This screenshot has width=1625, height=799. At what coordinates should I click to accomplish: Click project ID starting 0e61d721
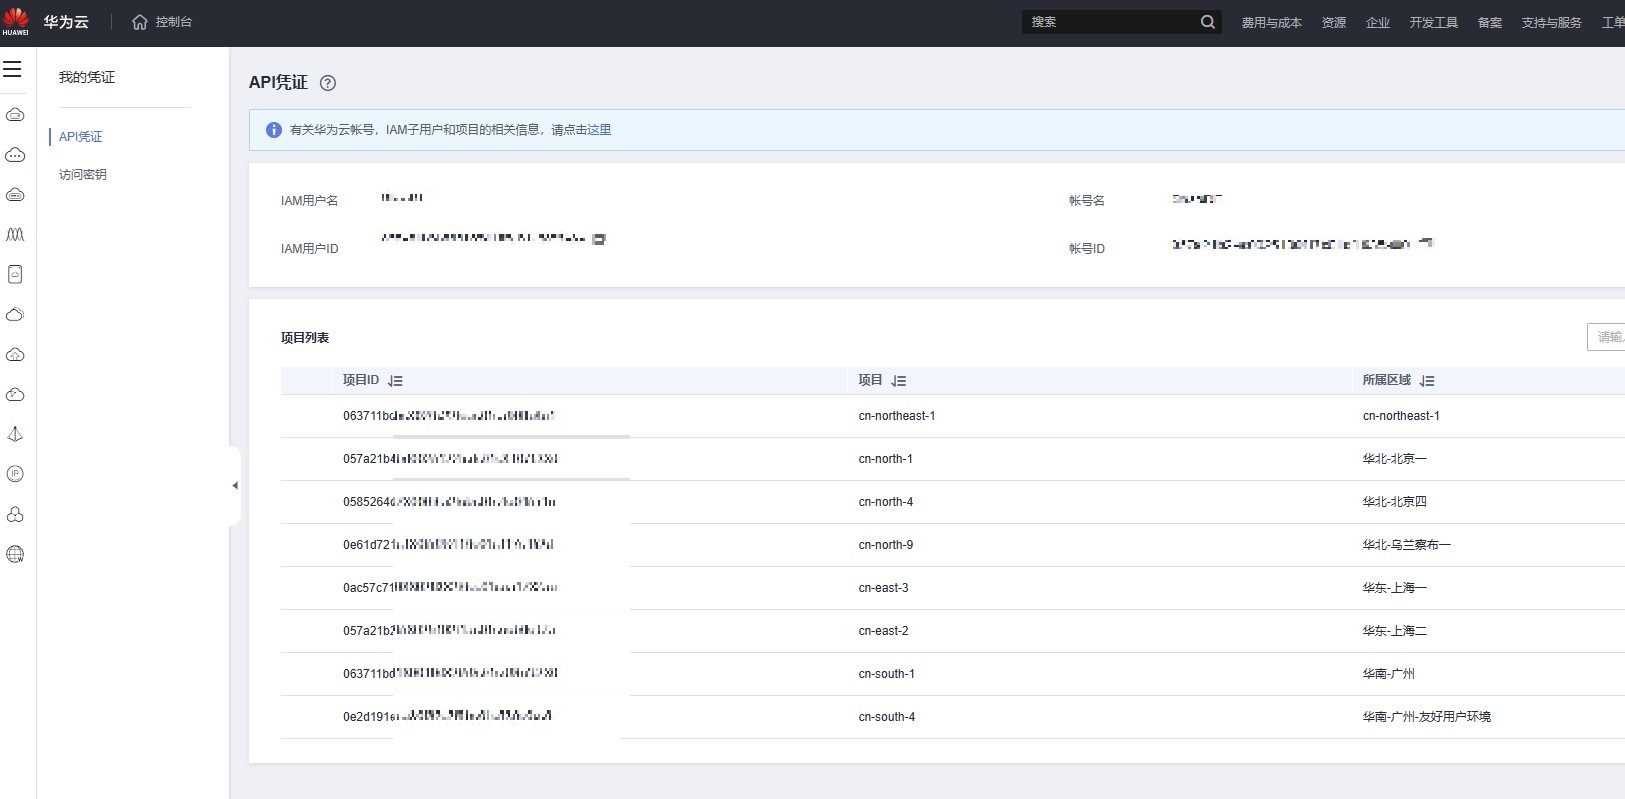[449, 545]
